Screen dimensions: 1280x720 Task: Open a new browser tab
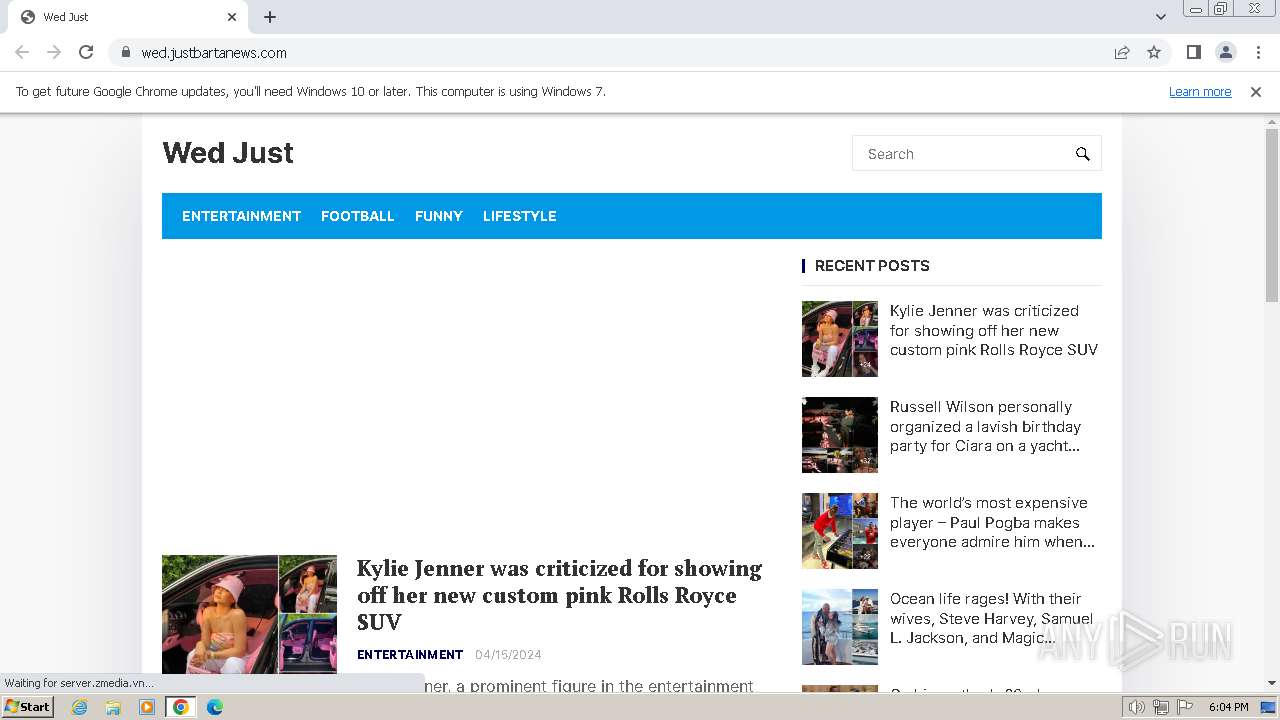pyautogui.click(x=270, y=17)
